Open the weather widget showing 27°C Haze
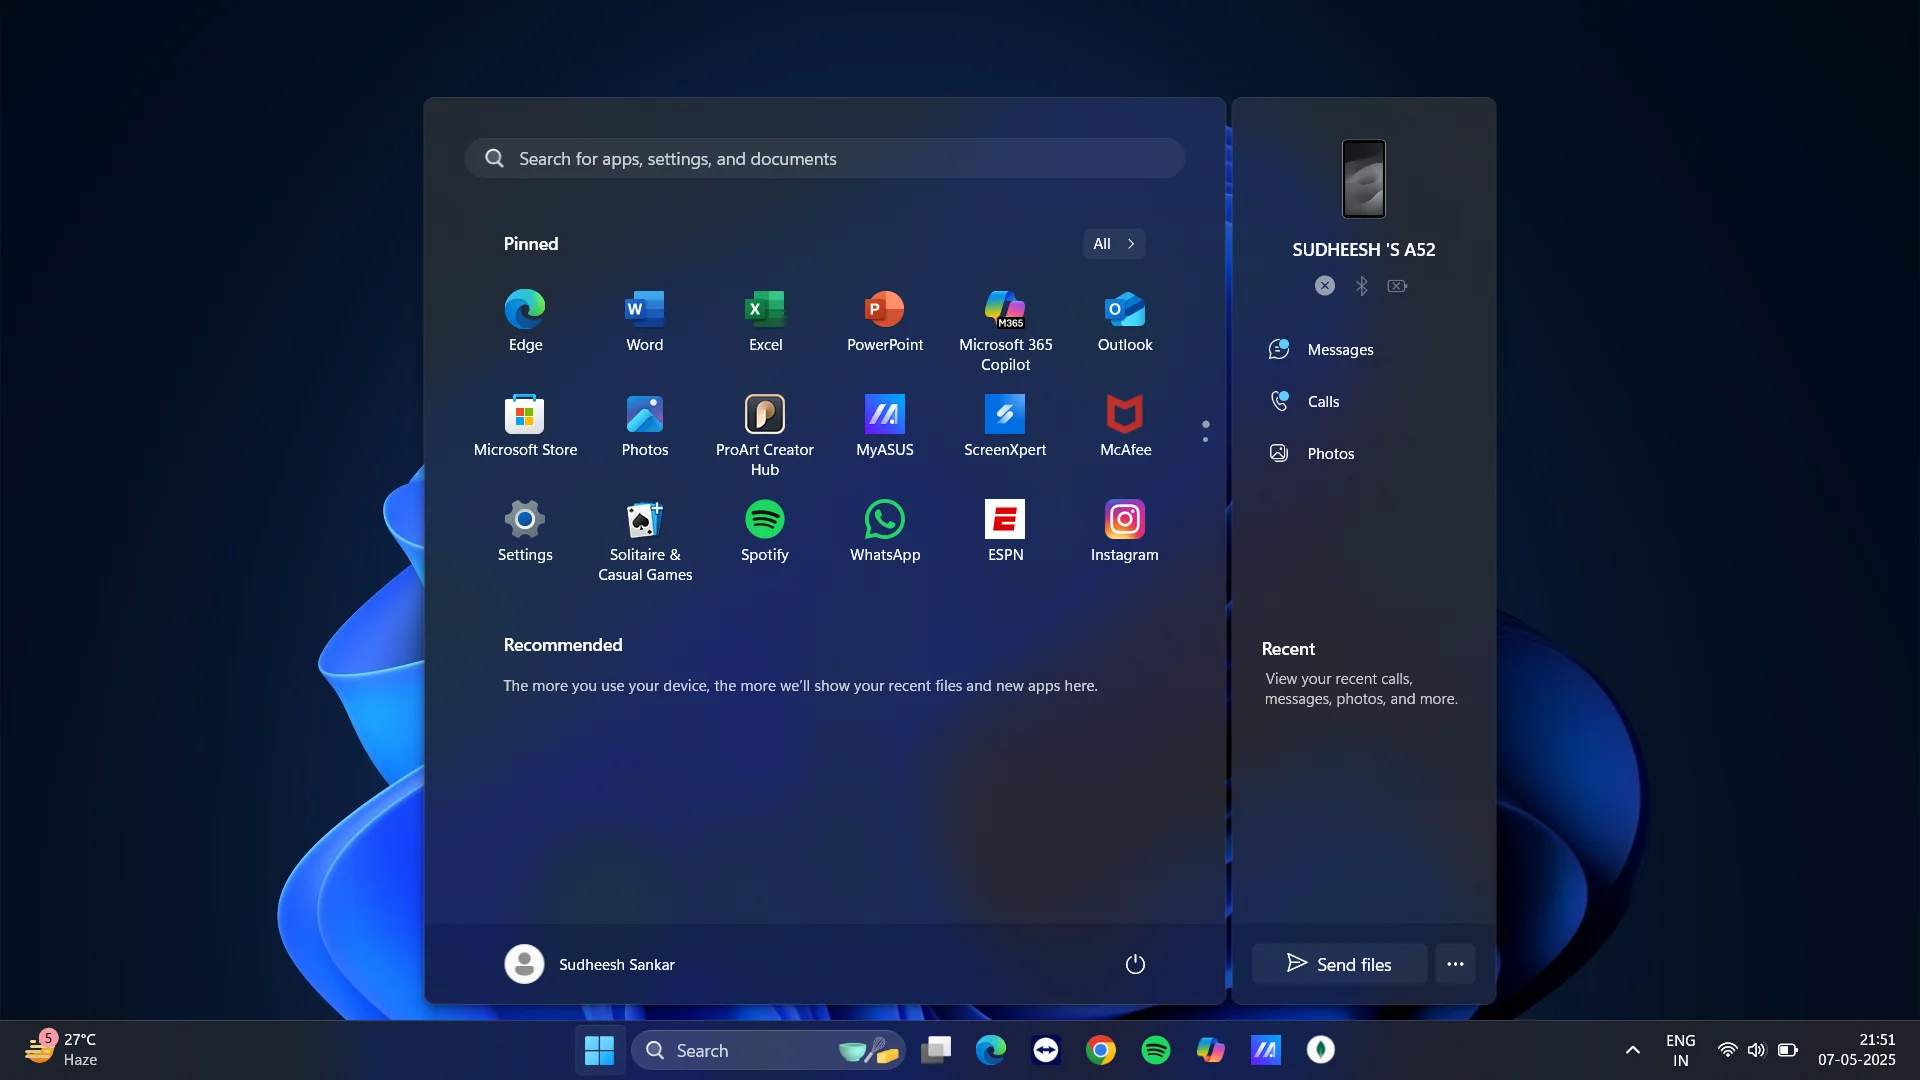Viewport: 1920px width, 1080px height. [x=62, y=1050]
